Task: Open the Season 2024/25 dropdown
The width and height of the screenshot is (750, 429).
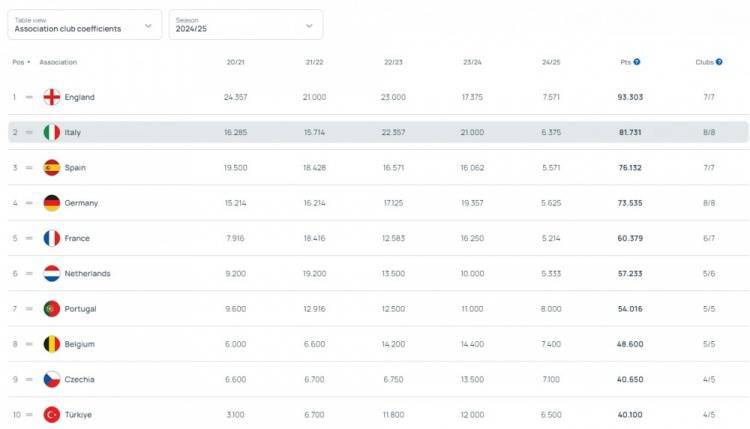Action: point(245,25)
